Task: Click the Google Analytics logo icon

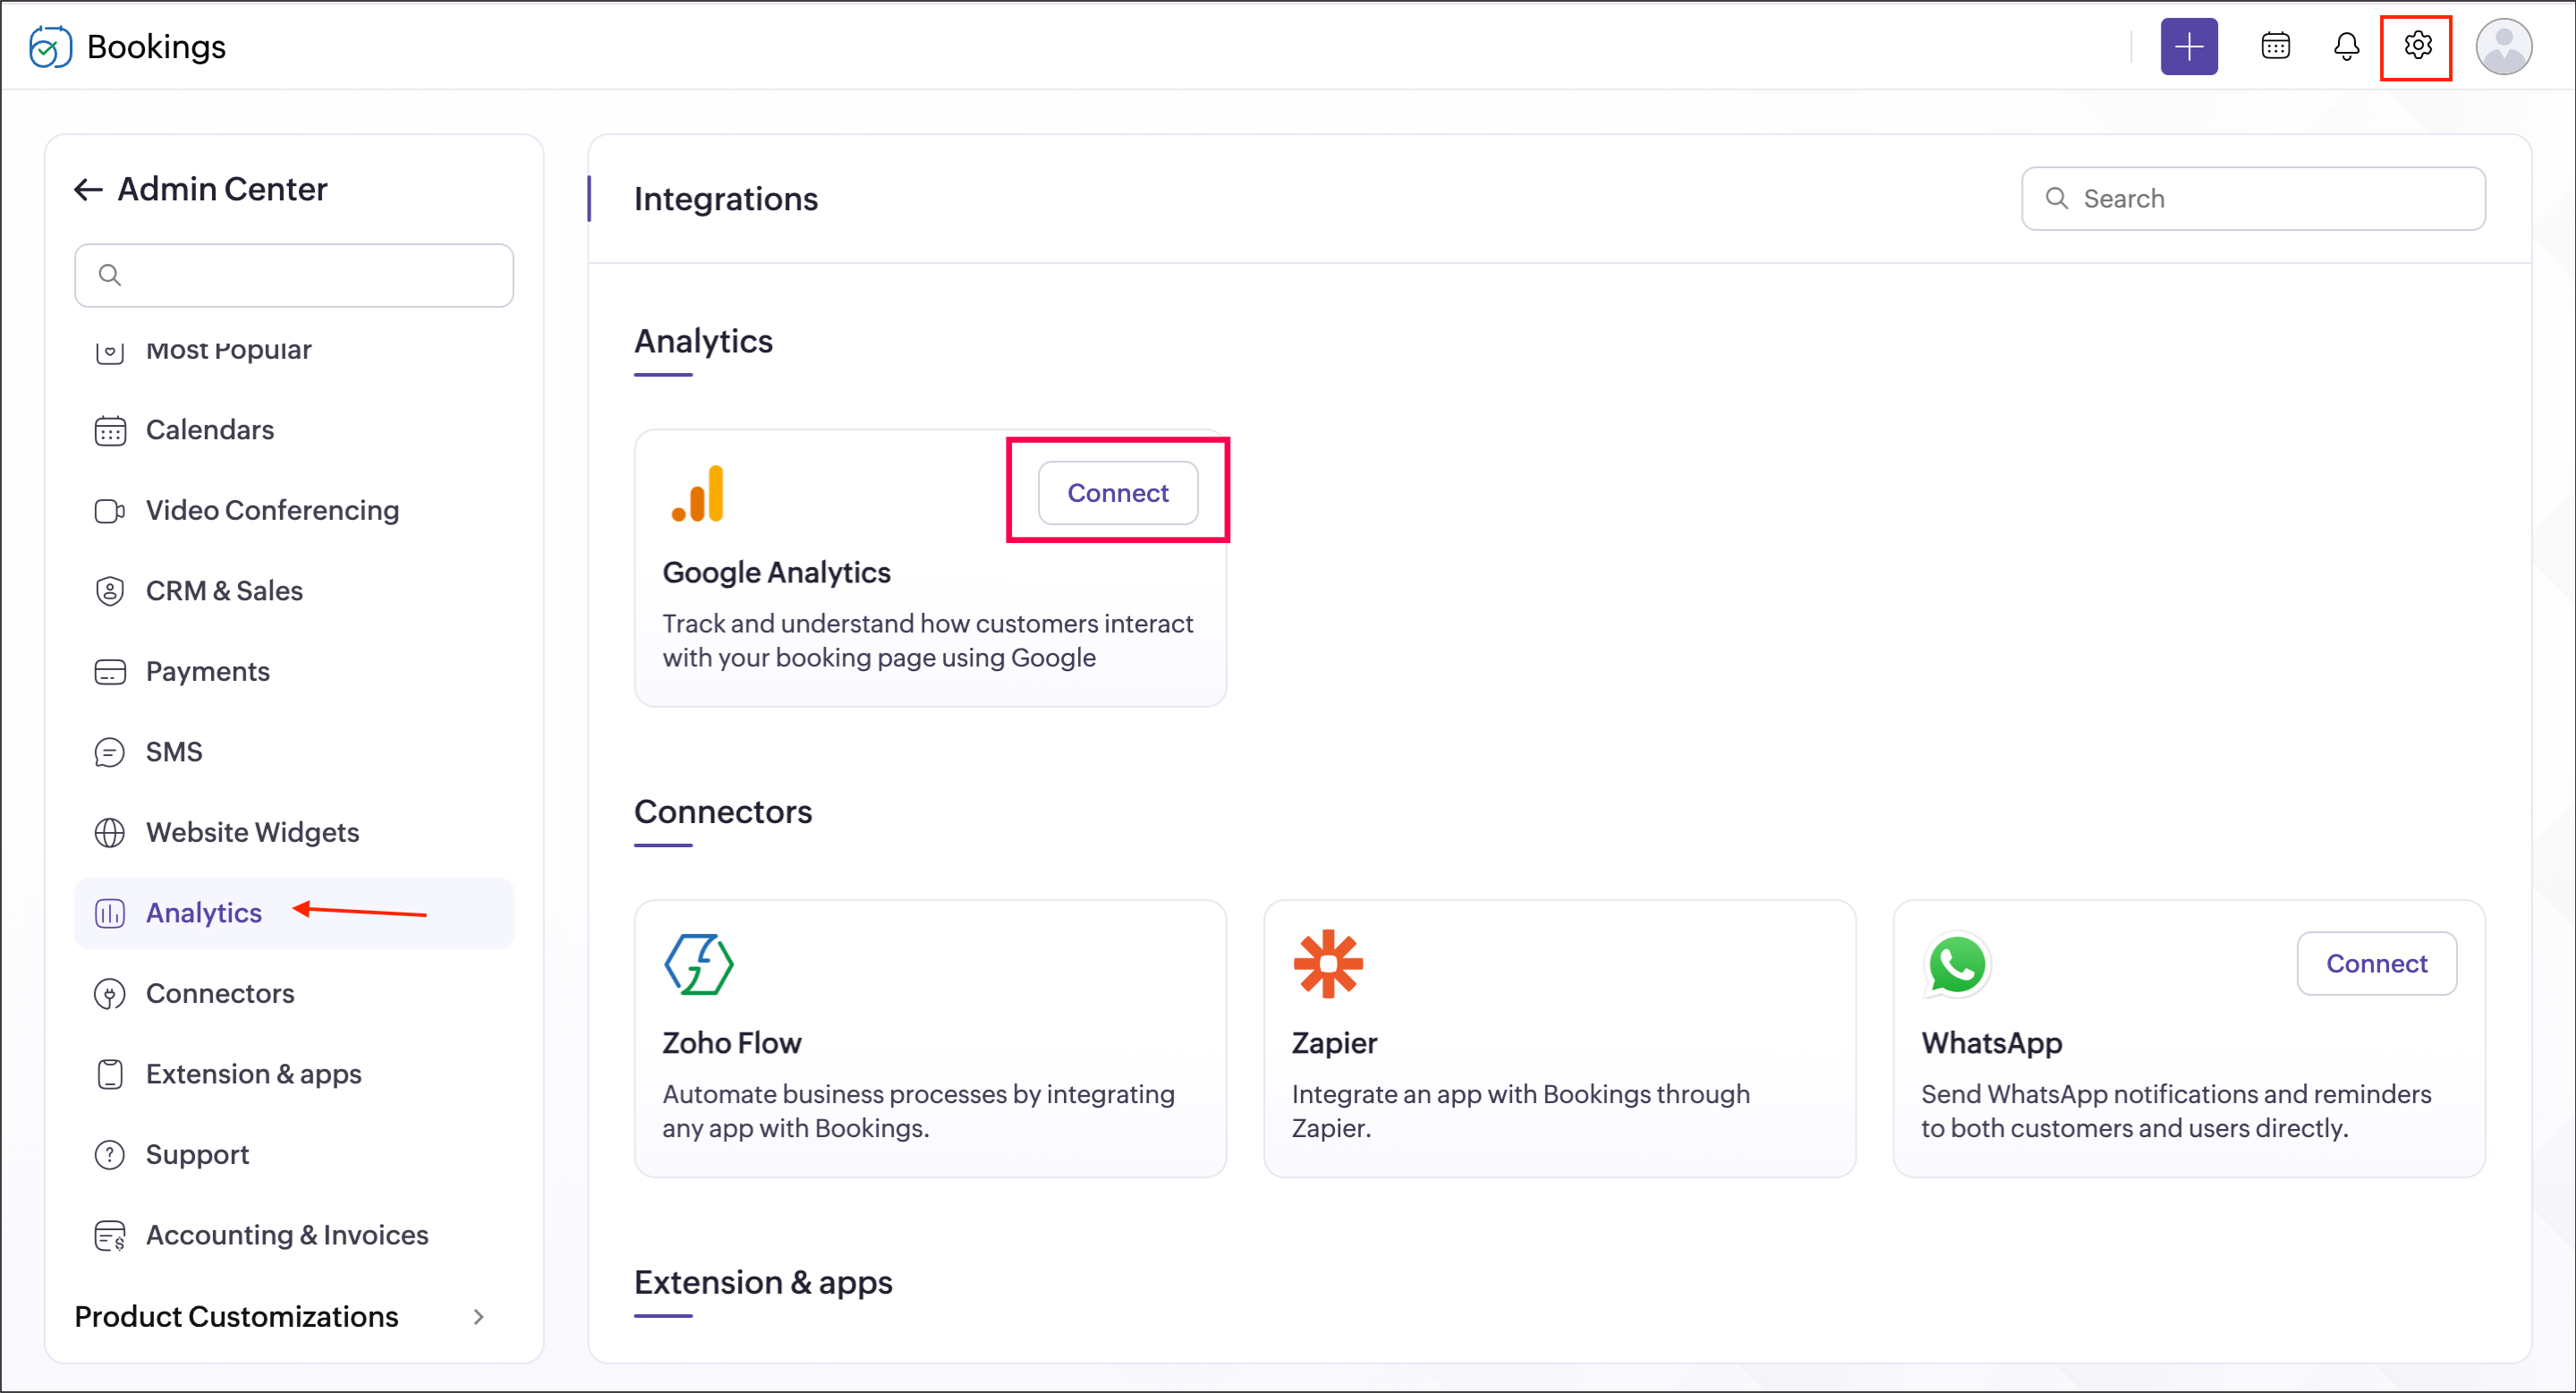Action: [x=699, y=494]
